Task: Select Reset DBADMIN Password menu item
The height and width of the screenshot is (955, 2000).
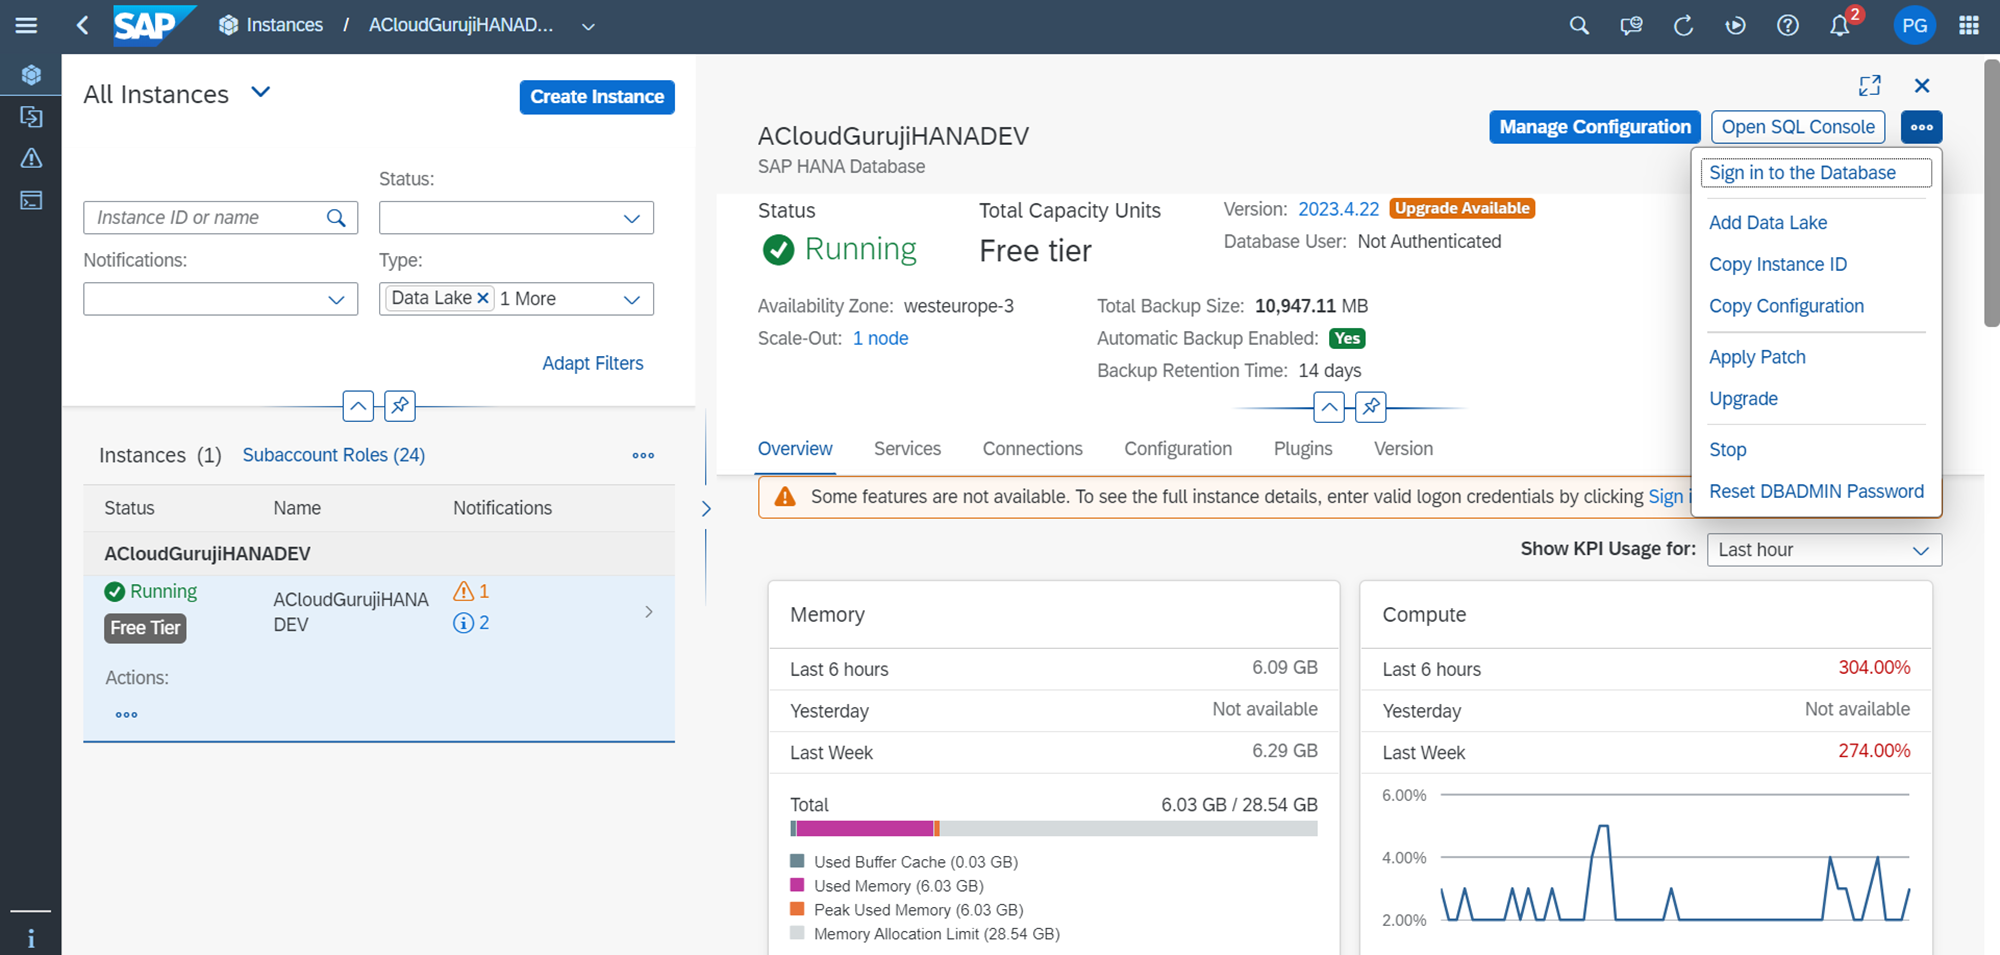Action: click(1816, 491)
